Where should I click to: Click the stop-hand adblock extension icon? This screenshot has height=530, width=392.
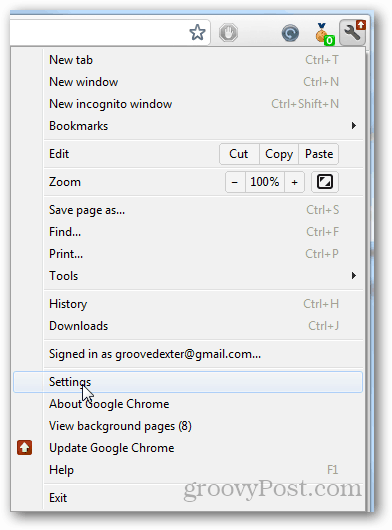coord(228,33)
